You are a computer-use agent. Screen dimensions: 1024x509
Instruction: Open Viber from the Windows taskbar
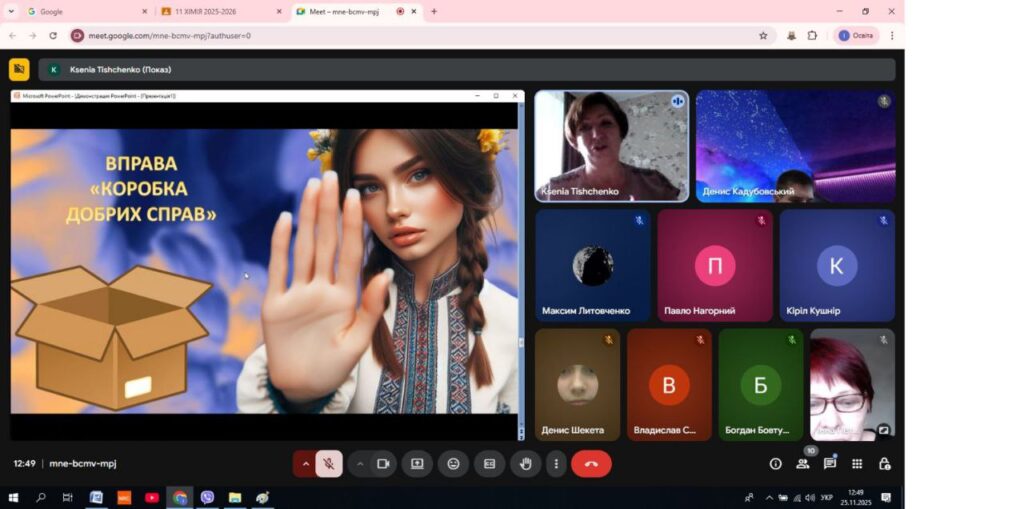click(207, 497)
